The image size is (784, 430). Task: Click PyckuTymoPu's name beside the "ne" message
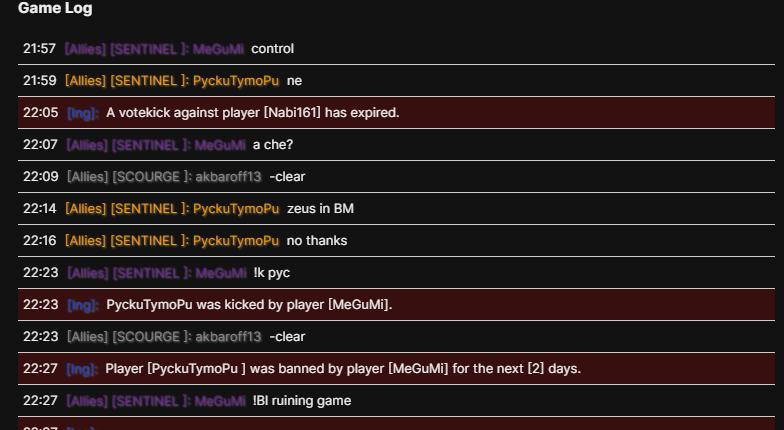pyautogui.click(x=236, y=80)
